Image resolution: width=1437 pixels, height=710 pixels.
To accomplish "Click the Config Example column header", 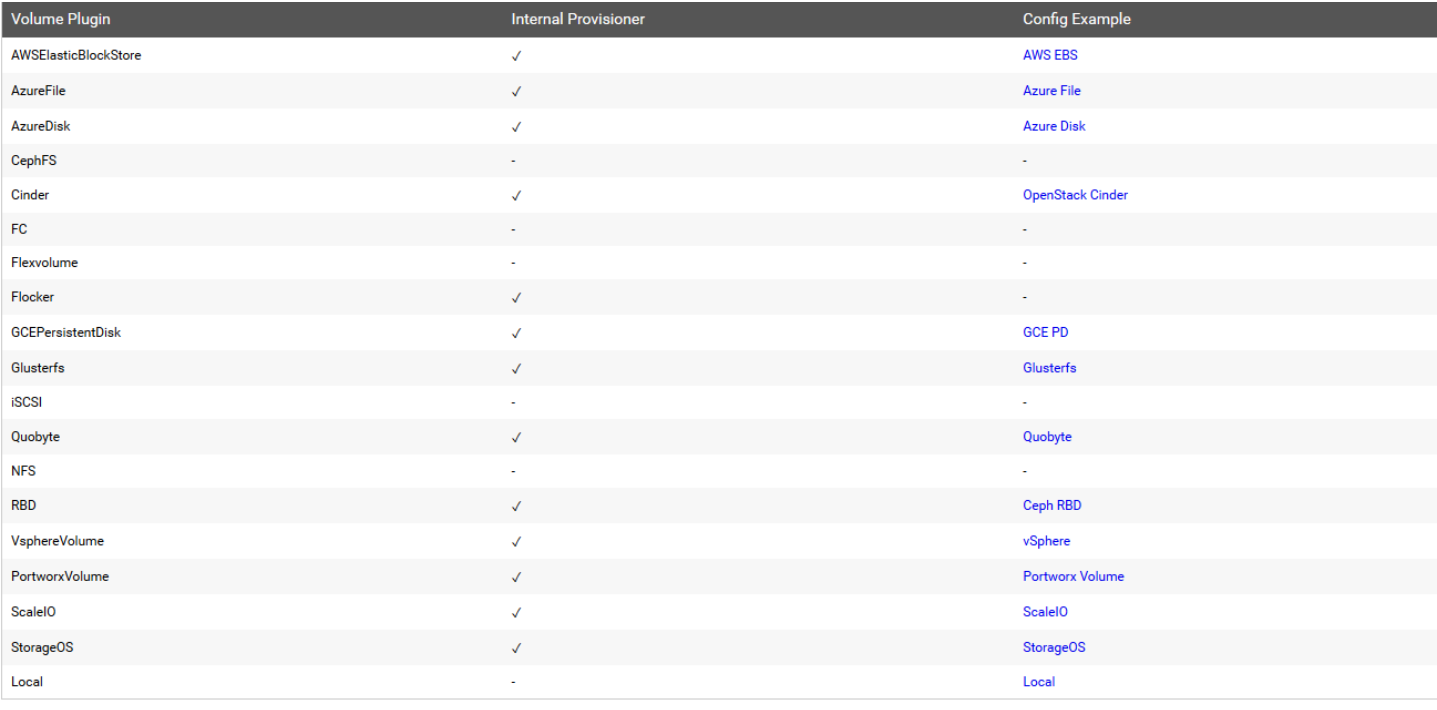I will click(1077, 19).
